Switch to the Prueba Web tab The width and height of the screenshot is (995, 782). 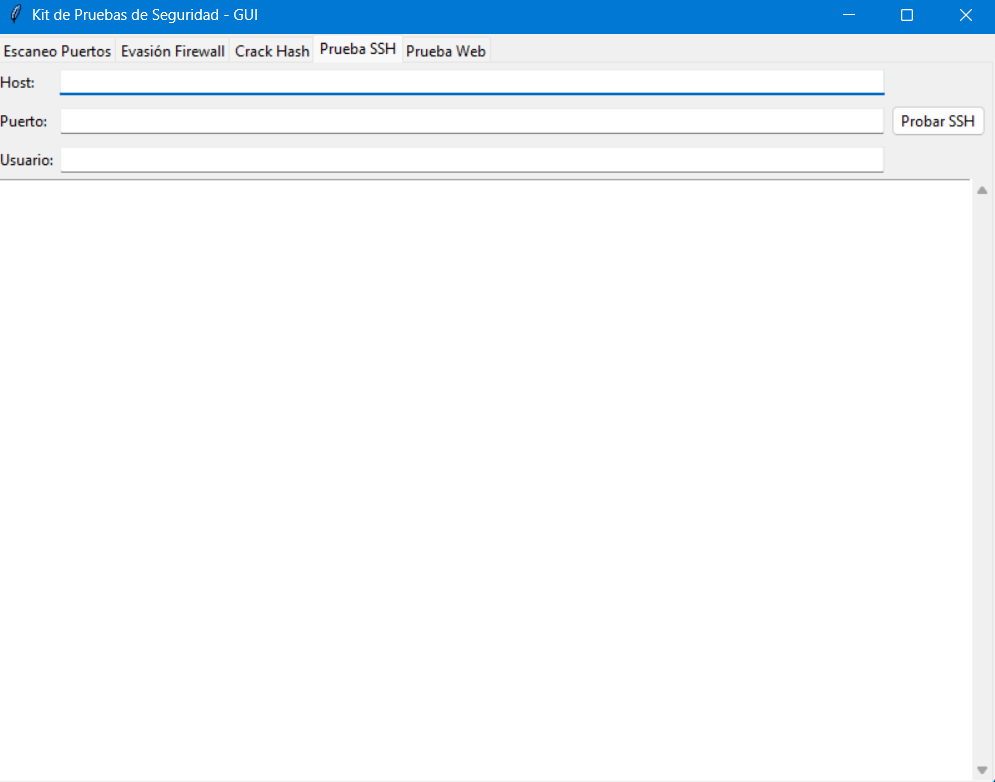pos(446,50)
